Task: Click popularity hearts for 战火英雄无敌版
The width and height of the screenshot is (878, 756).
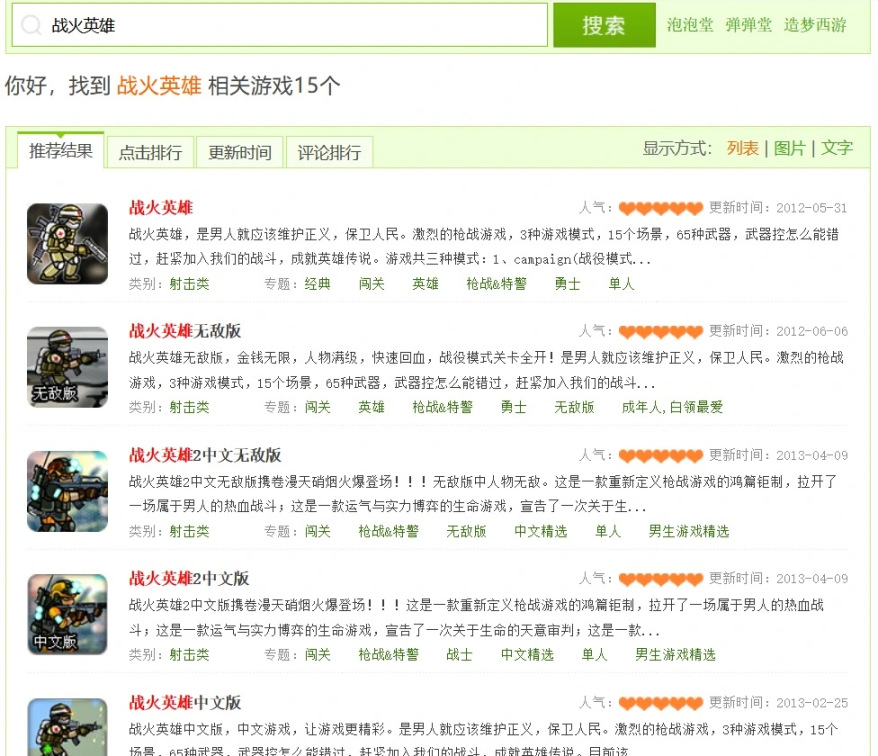Action: coord(661,332)
